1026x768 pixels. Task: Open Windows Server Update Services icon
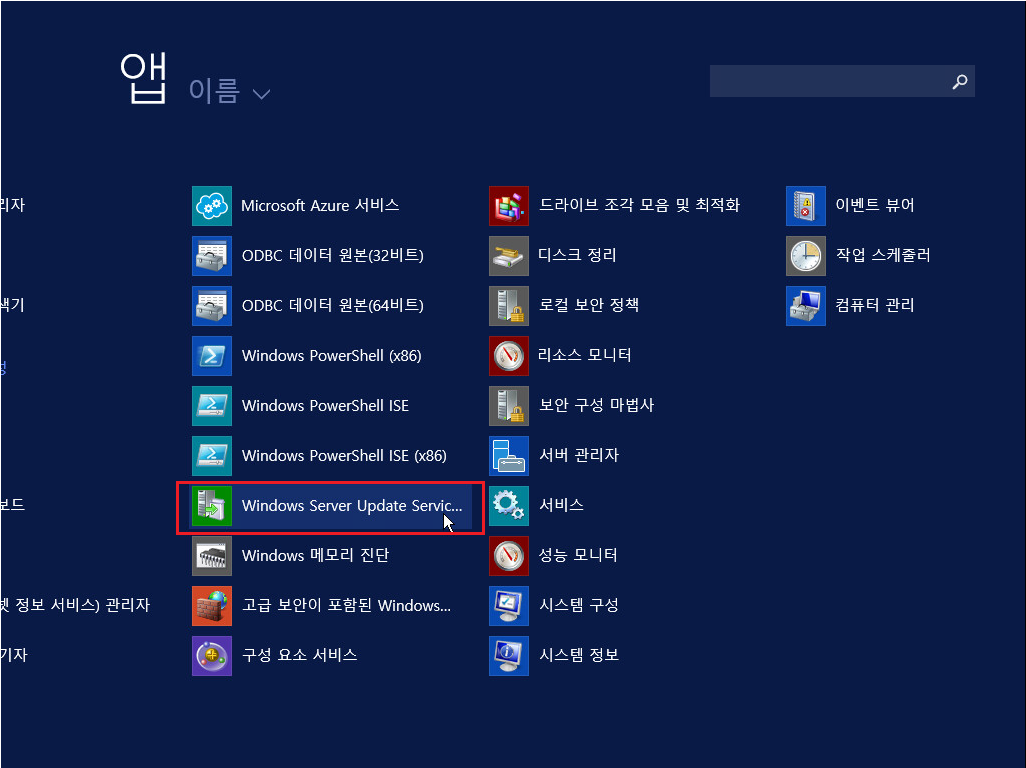coord(211,506)
